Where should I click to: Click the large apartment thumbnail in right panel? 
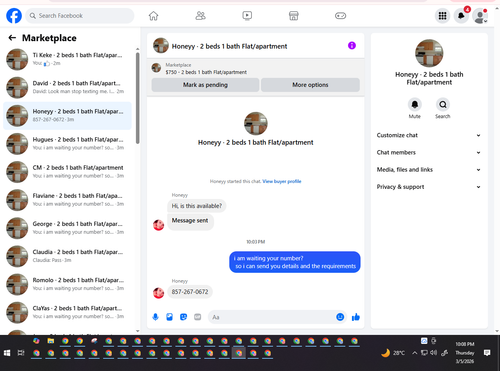(x=429, y=53)
